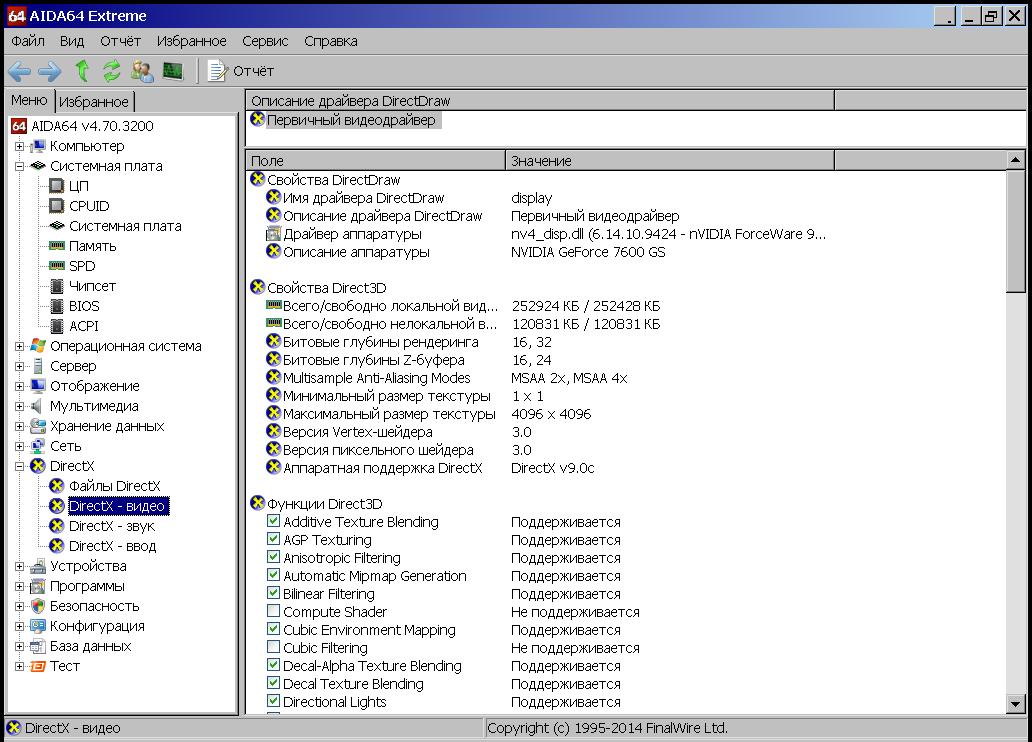Click the users icon in toolbar
Screen dimensions: 1032x742
(x=142, y=71)
